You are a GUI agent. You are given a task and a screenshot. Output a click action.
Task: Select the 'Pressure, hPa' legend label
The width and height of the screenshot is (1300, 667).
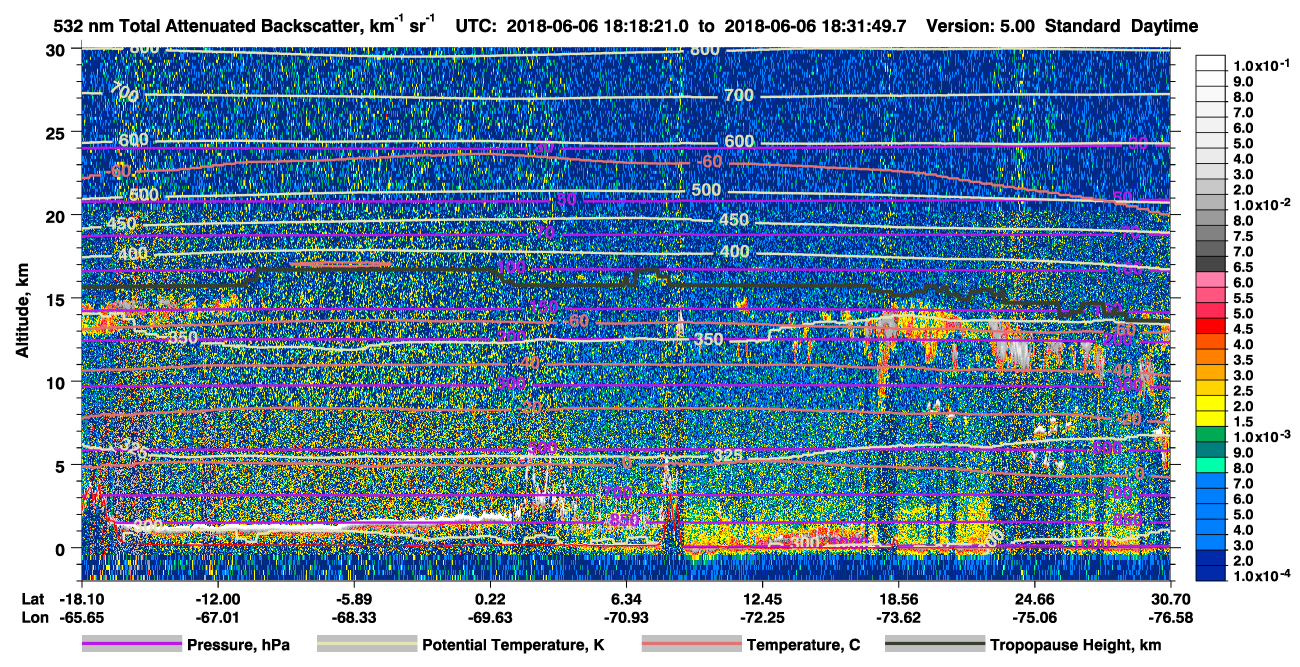[x=238, y=645]
